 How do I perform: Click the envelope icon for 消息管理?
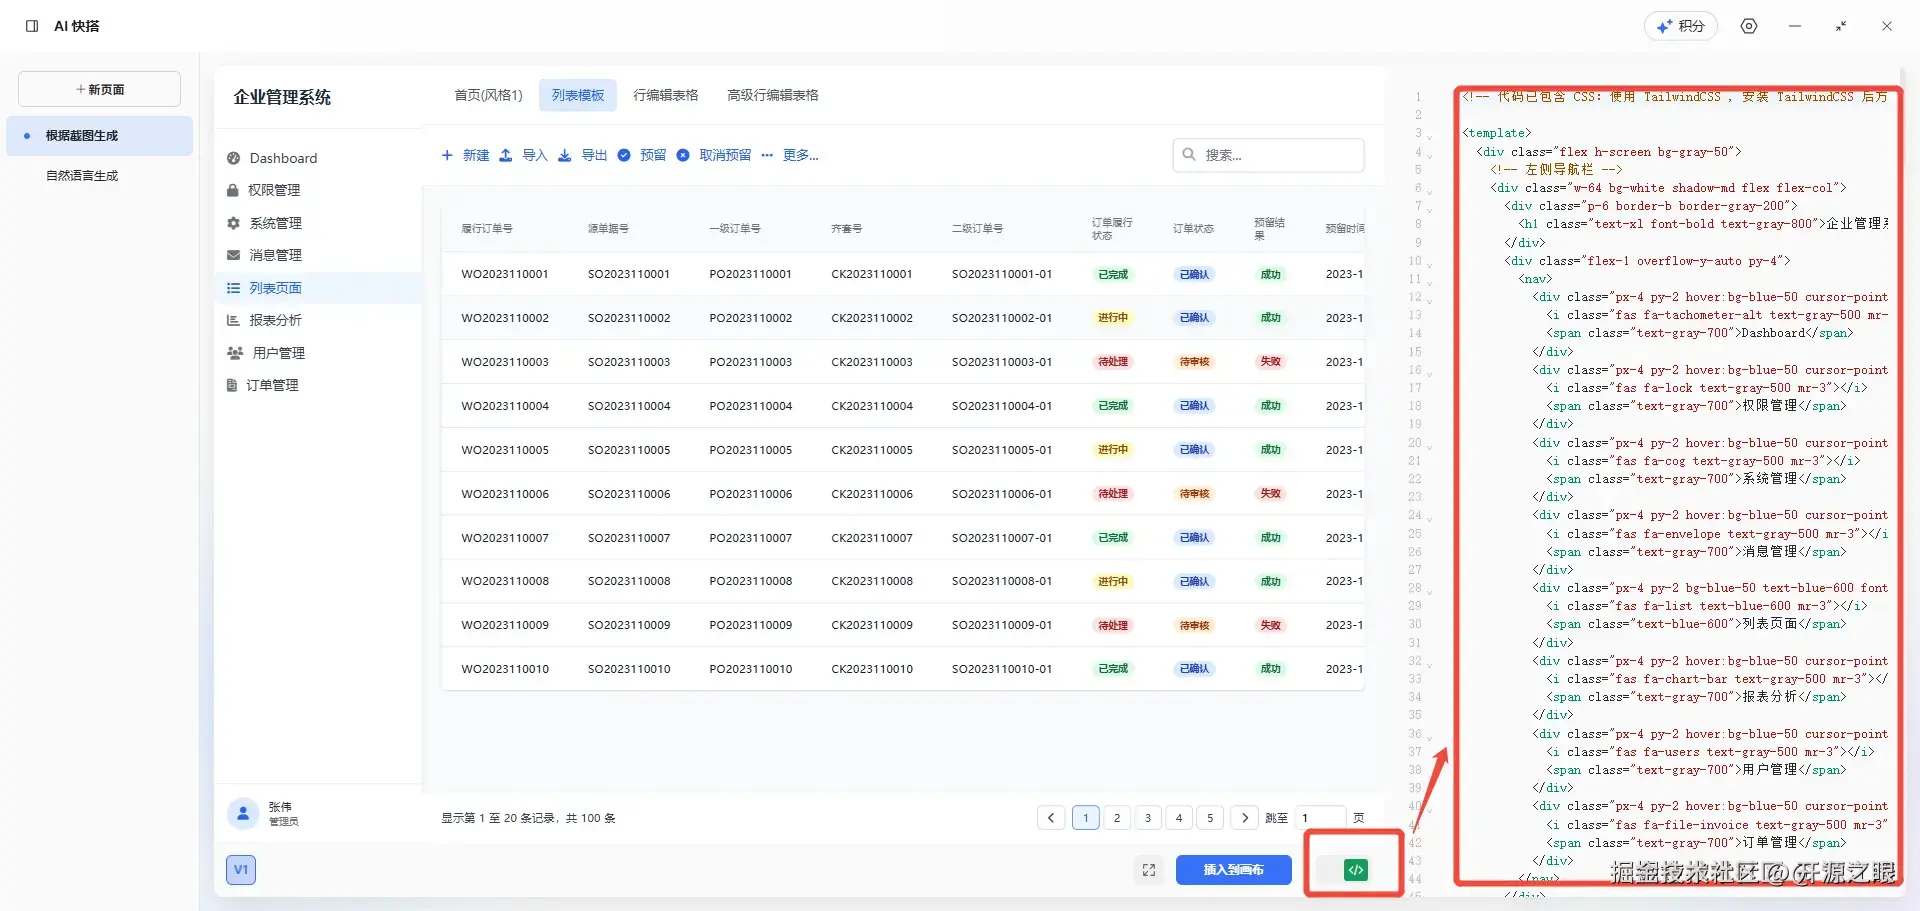point(234,255)
